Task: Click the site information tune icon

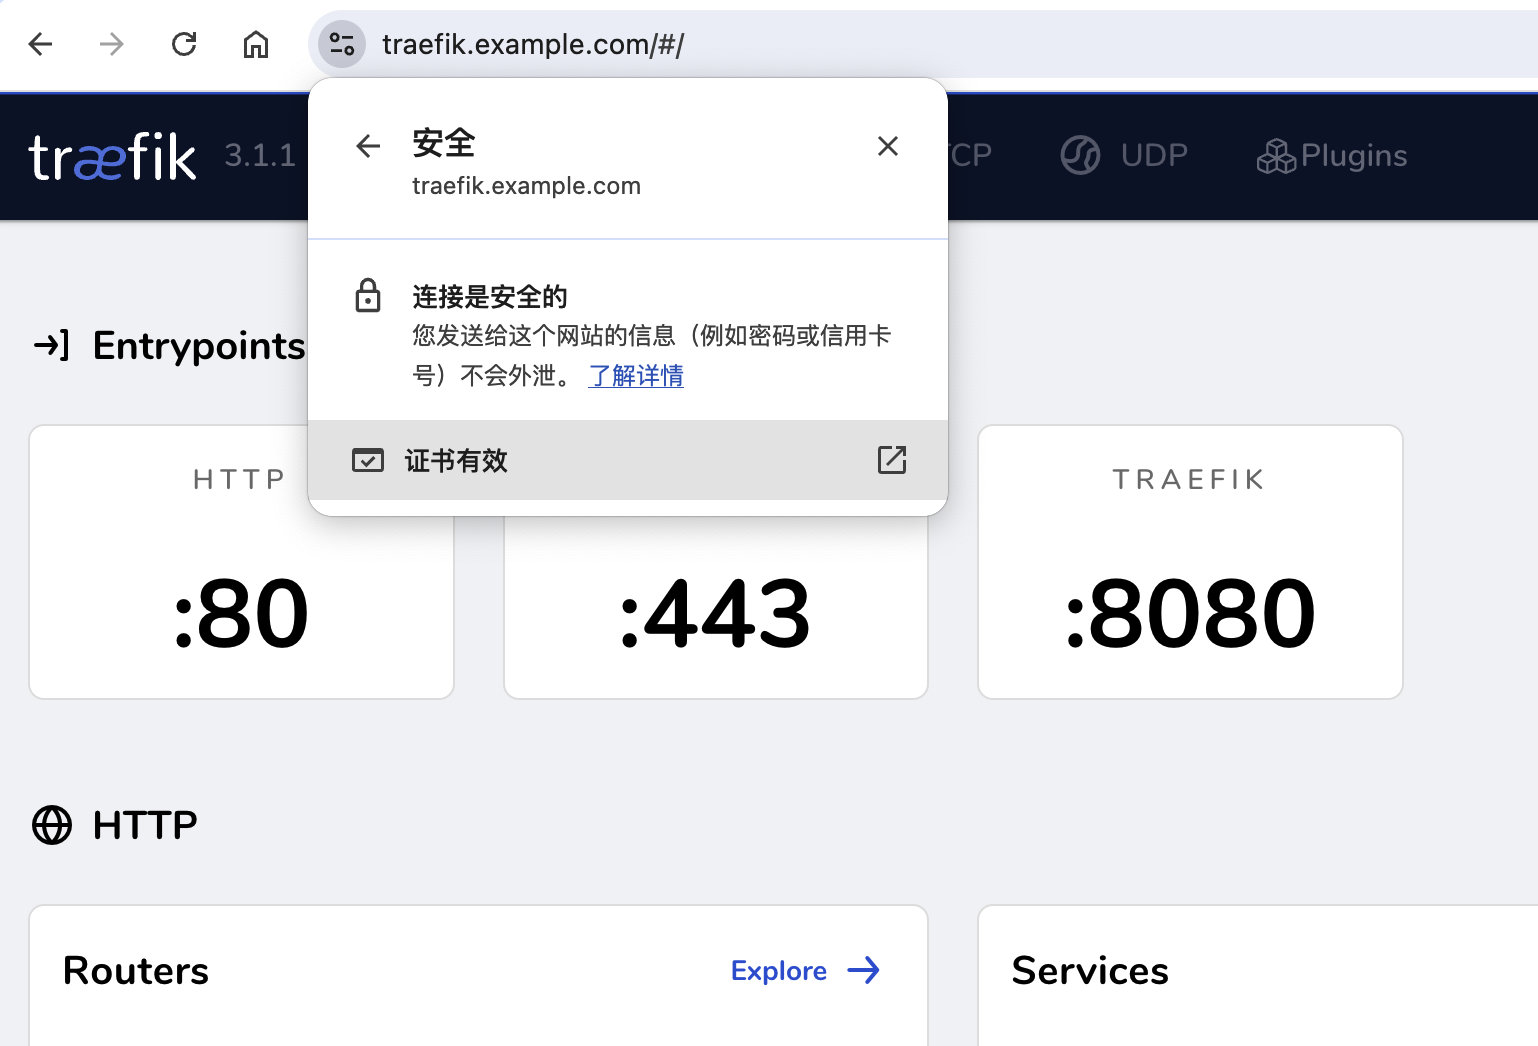Action: (x=342, y=44)
